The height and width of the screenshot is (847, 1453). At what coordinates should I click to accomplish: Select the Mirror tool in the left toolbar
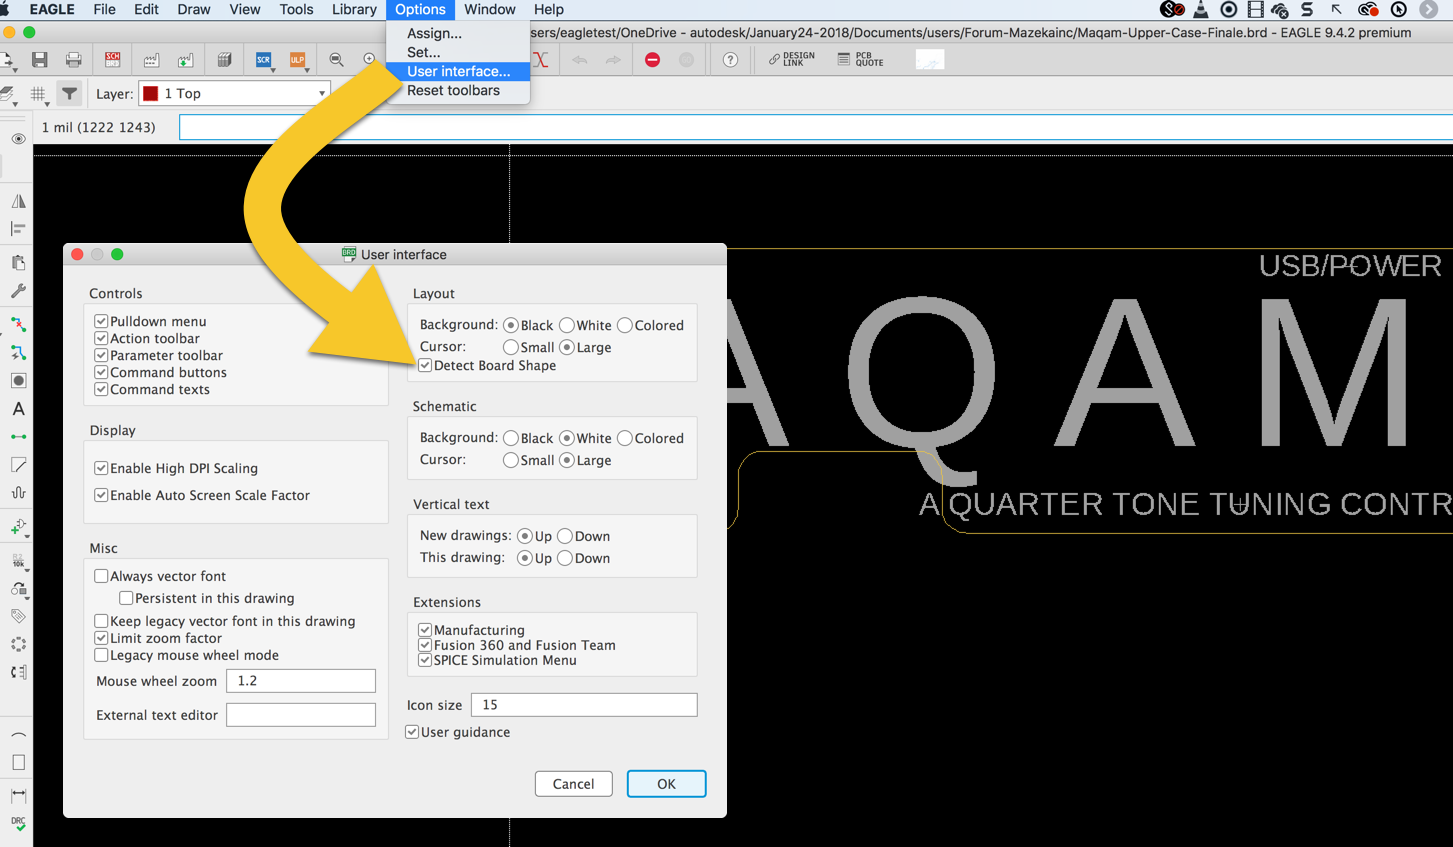click(16, 199)
